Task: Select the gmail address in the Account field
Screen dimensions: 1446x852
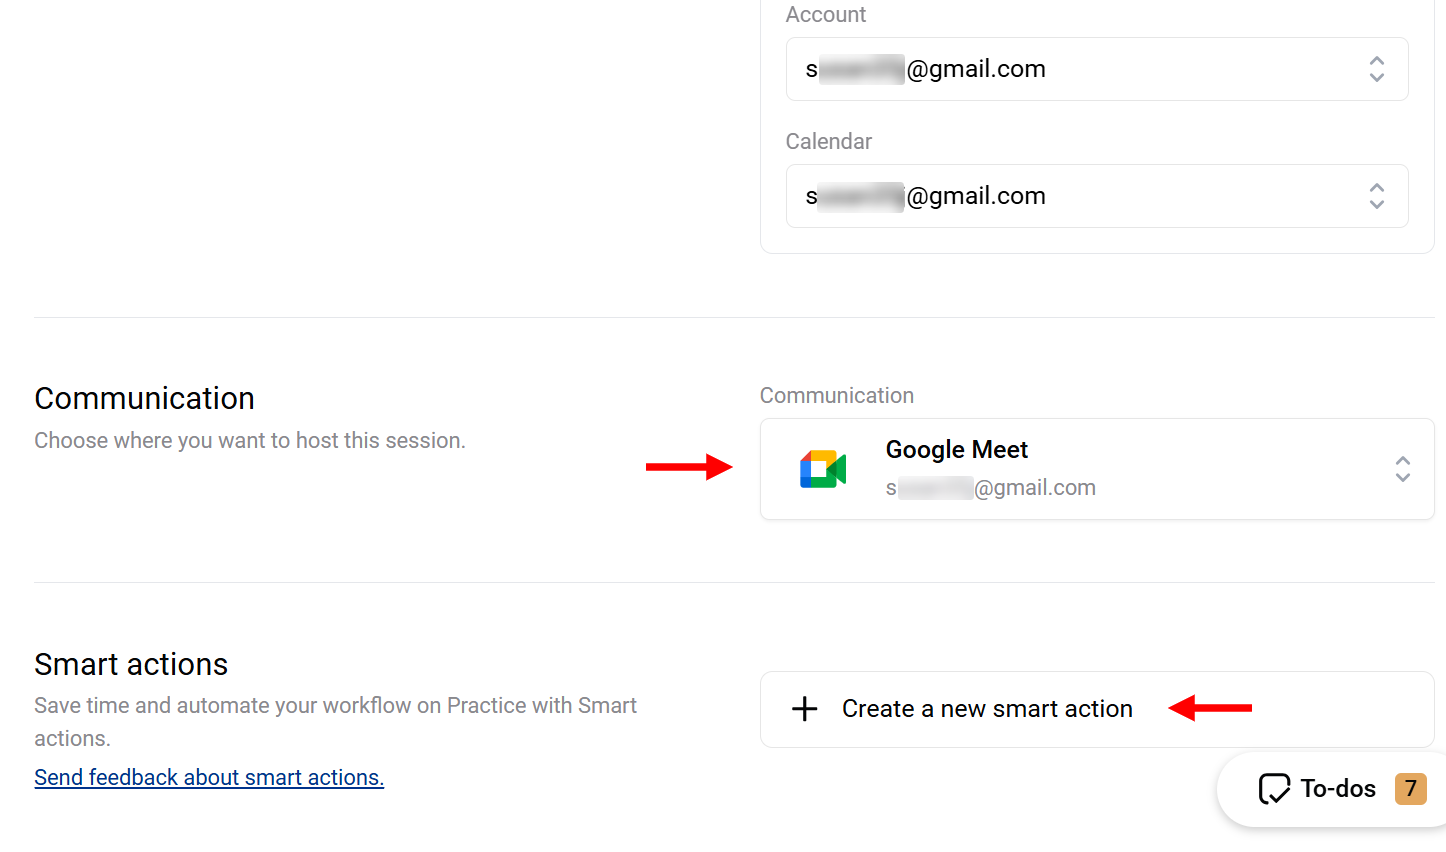Action: (x=925, y=69)
